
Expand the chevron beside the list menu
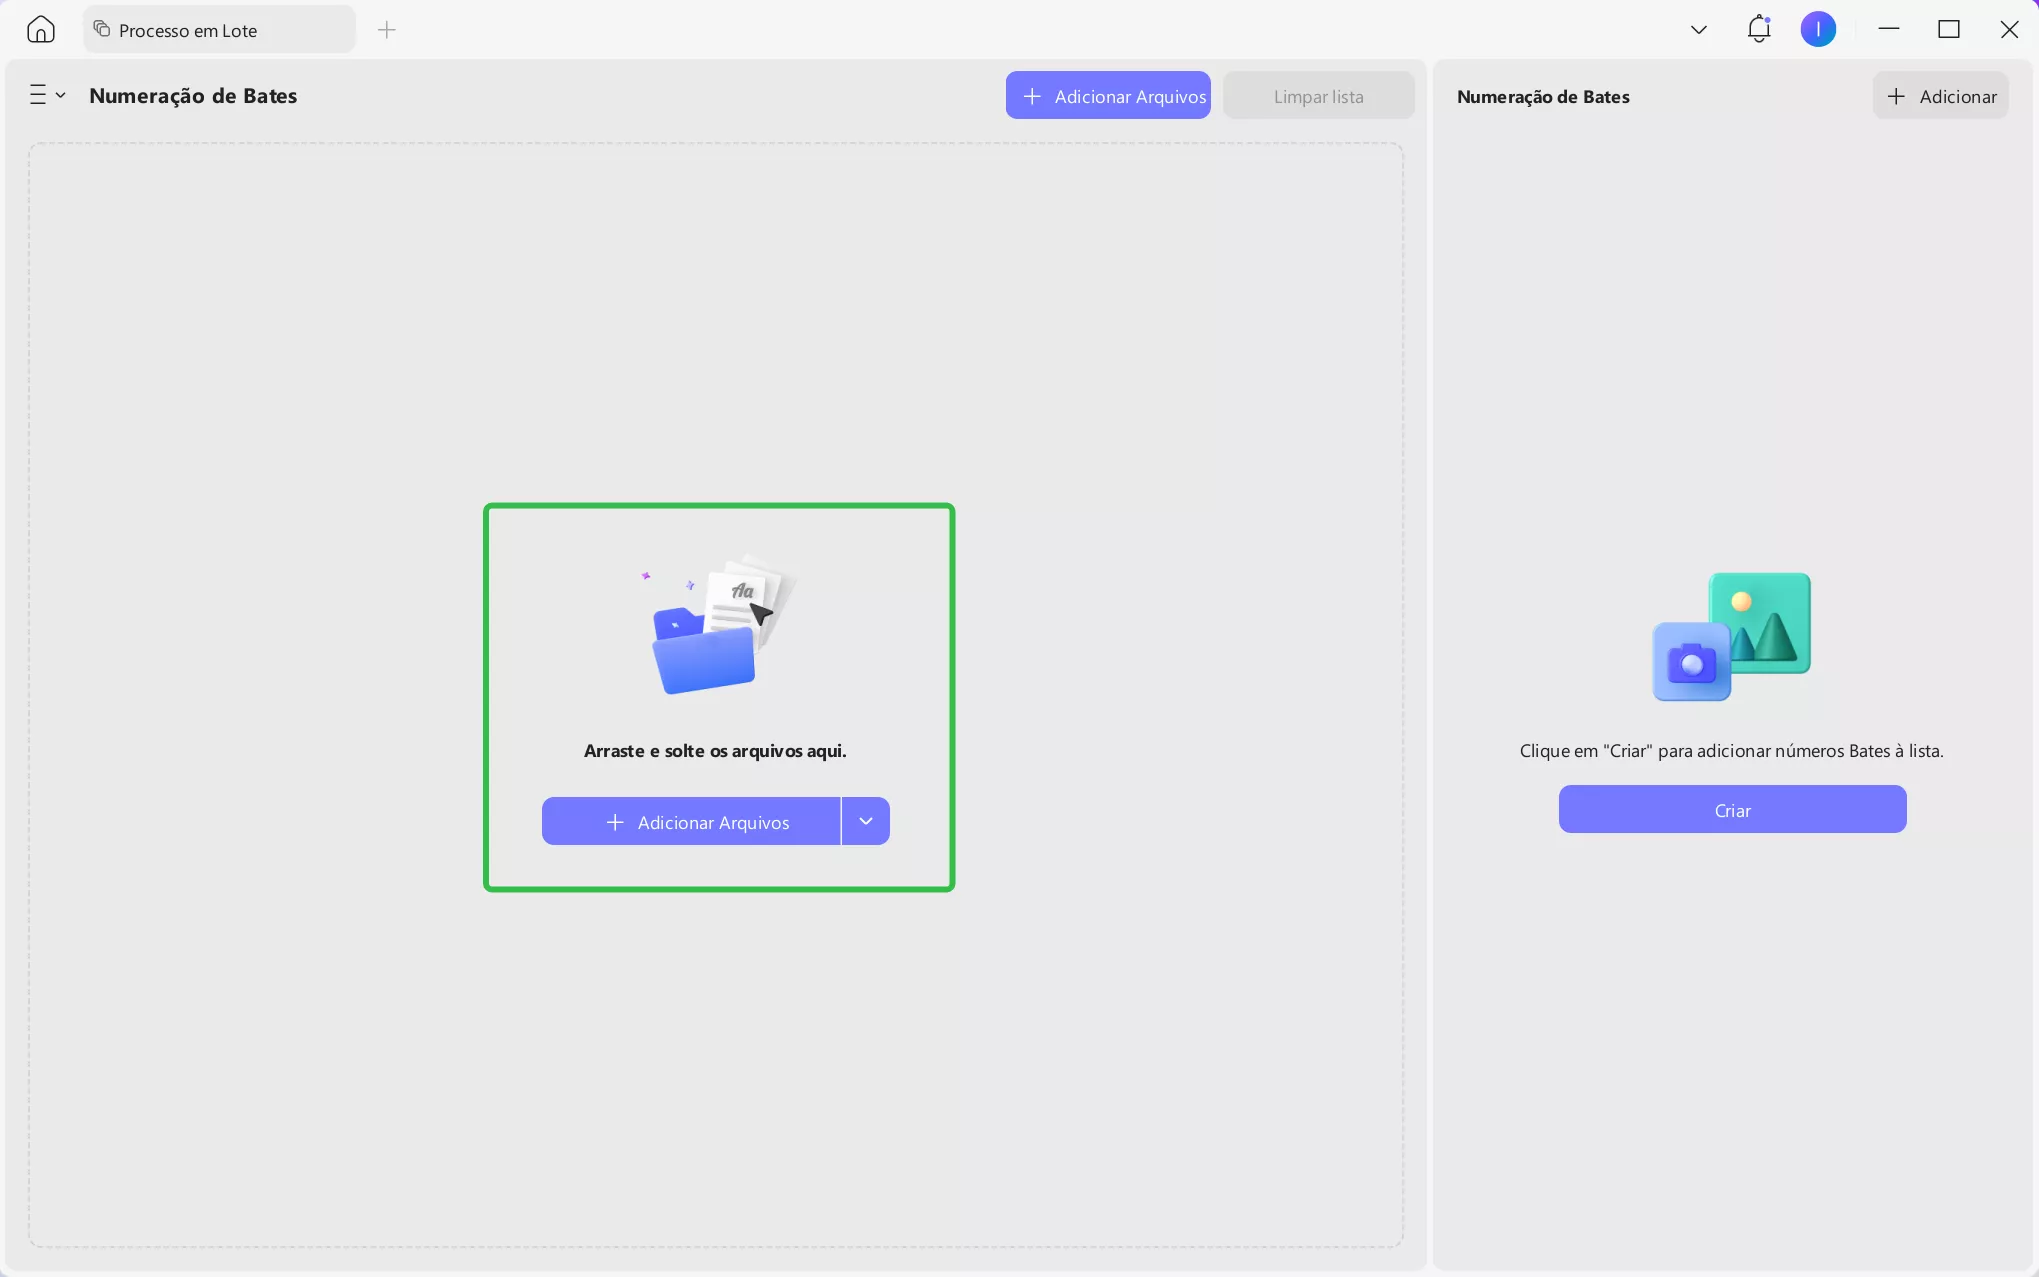pos(61,95)
